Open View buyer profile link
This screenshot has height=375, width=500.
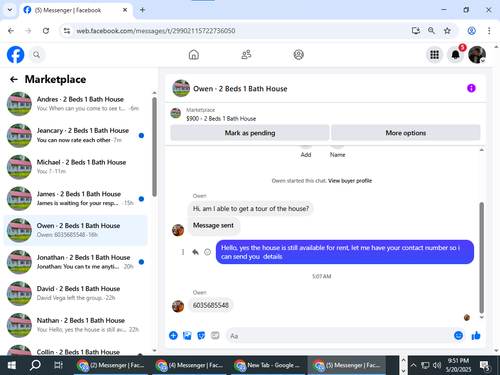(350, 181)
